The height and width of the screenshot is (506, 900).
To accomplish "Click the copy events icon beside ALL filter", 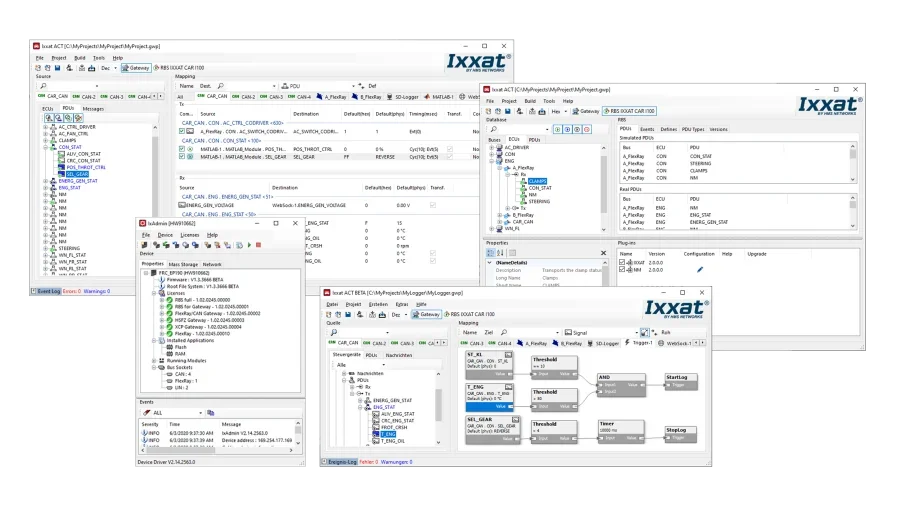I will click(211, 413).
